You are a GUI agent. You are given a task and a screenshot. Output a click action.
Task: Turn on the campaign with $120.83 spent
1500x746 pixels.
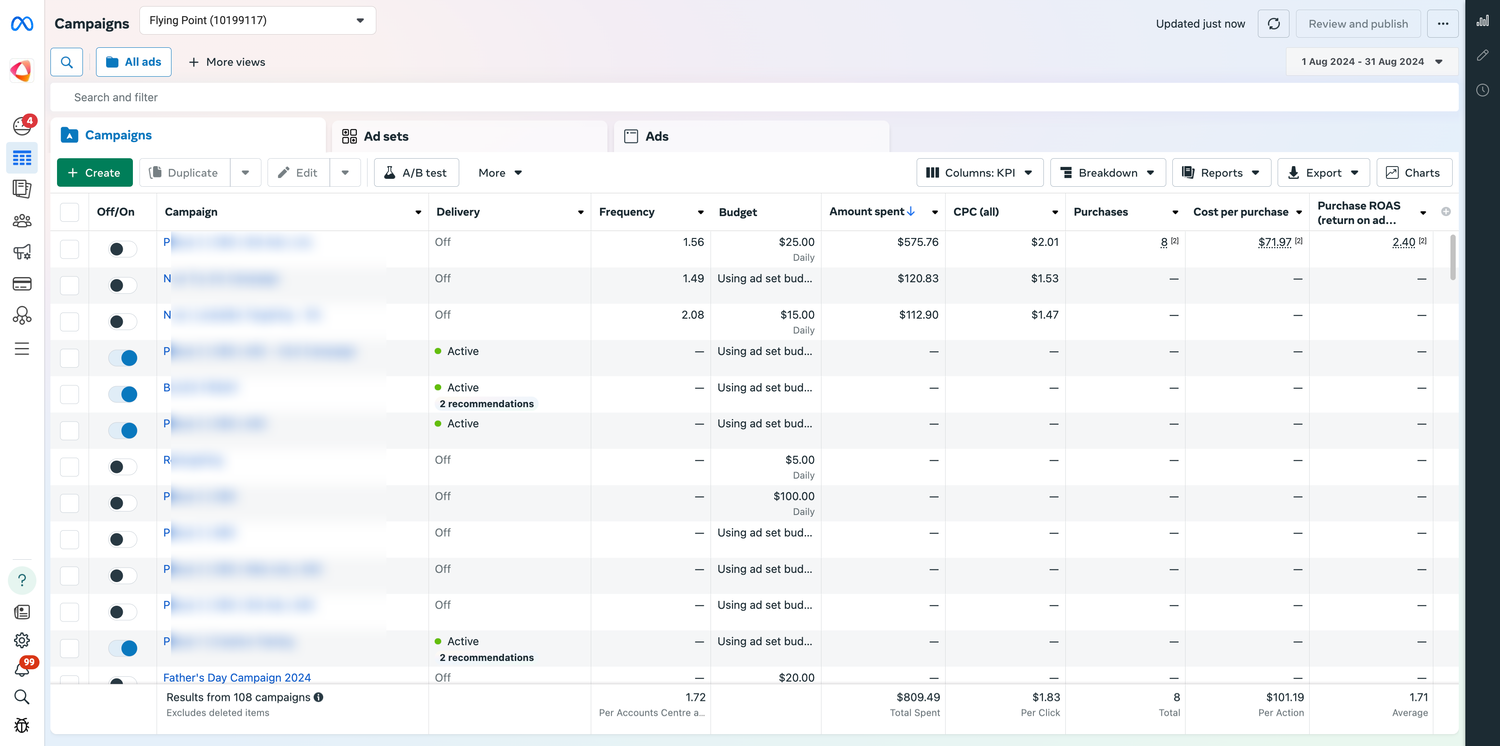[123, 285]
